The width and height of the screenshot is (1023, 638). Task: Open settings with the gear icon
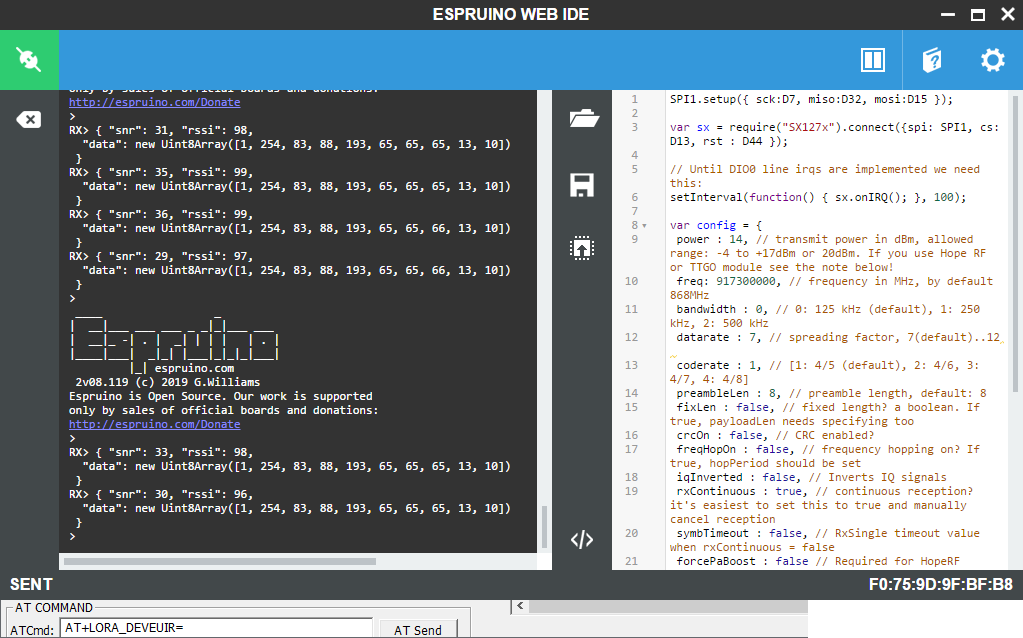(992, 60)
